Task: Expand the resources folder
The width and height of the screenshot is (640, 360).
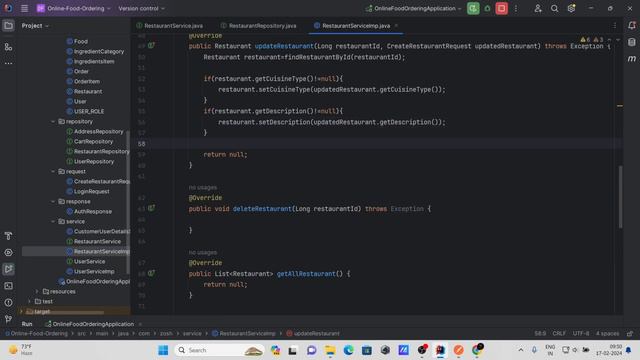Action: click(37, 291)
